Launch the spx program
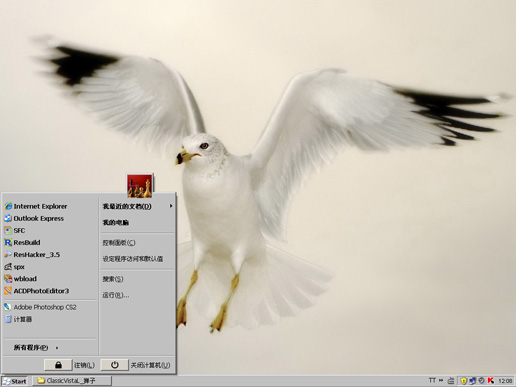 (x=49, y=267)
